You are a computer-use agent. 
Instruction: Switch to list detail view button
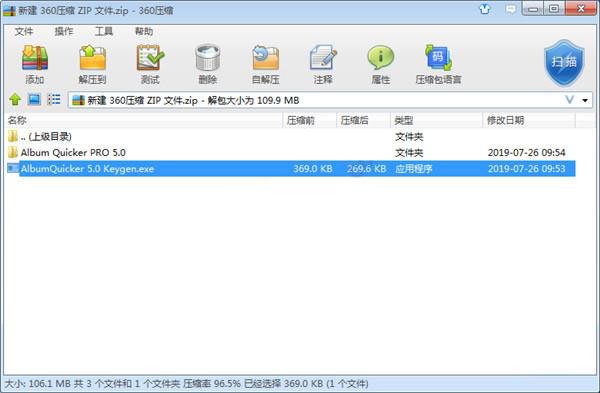click(54, 100)
